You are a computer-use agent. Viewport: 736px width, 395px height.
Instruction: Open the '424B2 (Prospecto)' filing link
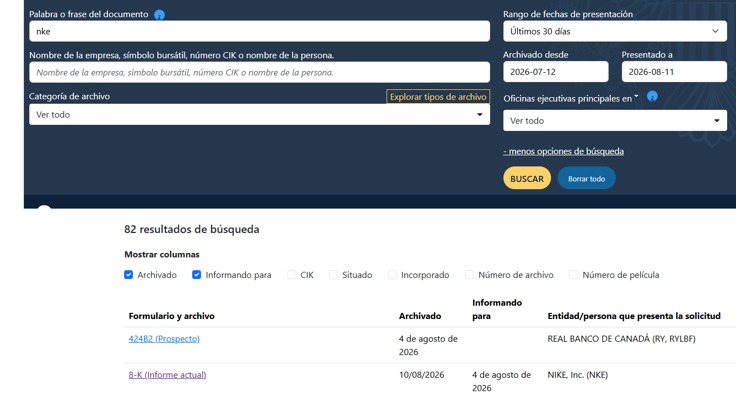tap(164, 339)
